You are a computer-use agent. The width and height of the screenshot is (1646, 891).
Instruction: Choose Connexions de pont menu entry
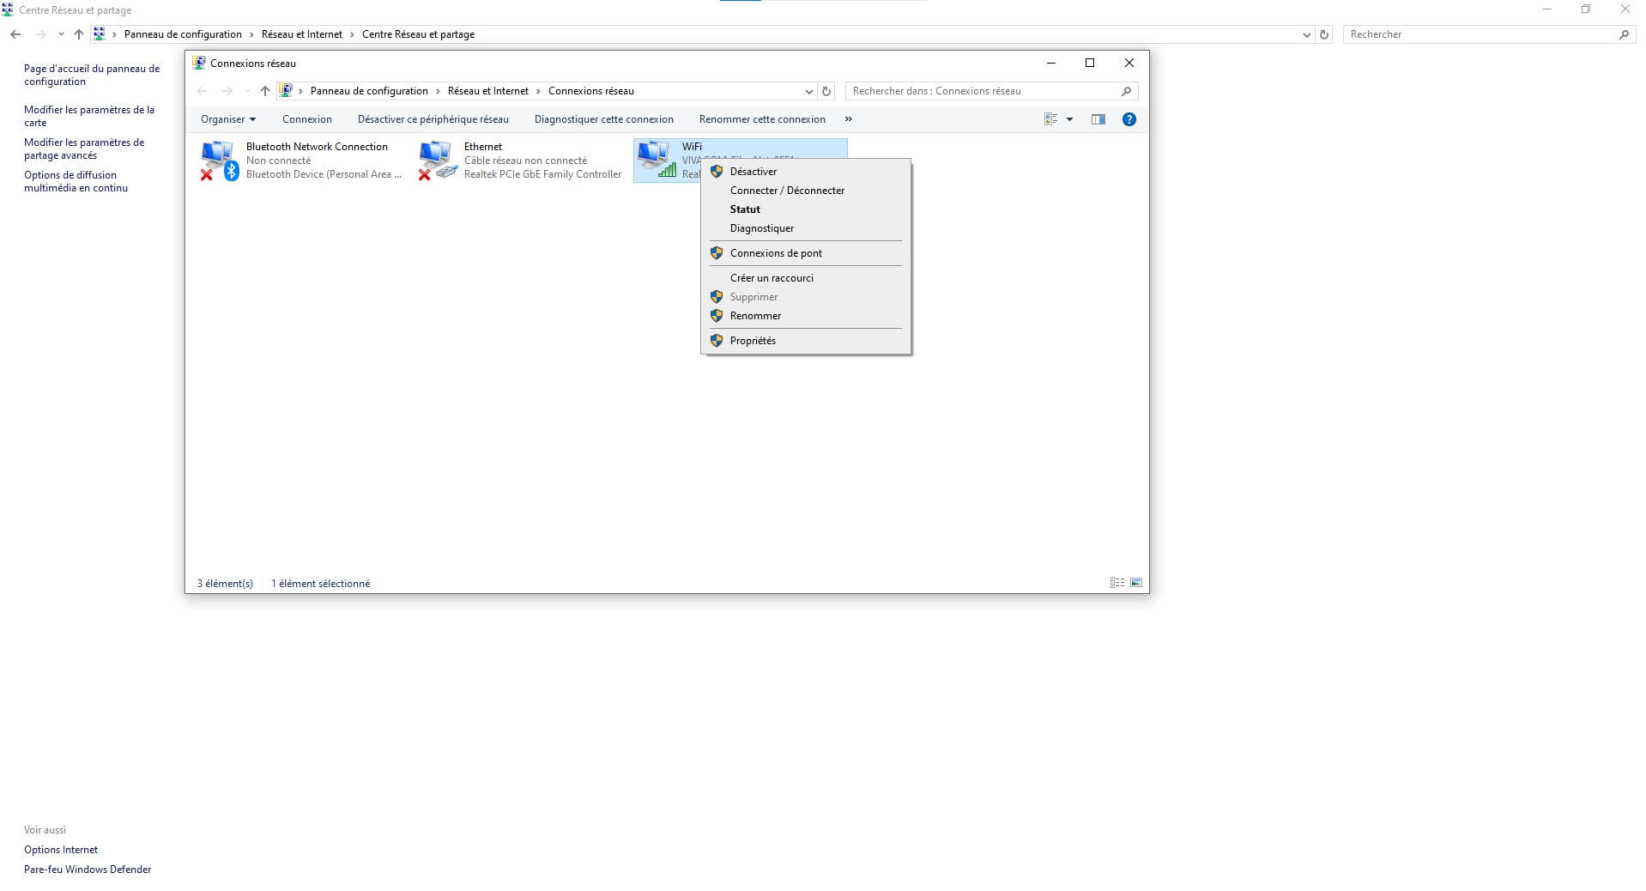(806, 253)
